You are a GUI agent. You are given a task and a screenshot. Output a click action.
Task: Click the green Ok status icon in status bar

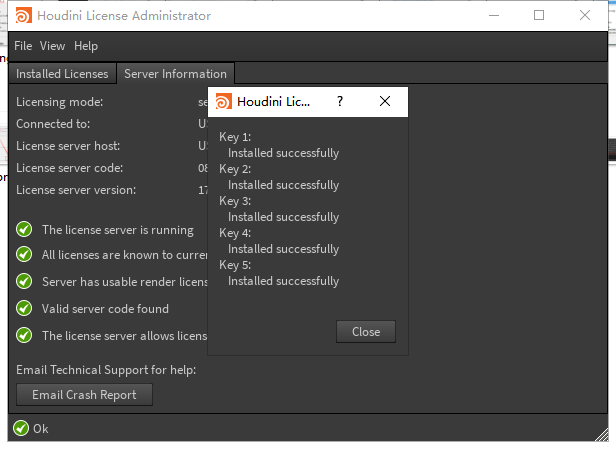click(x=21, y=428)
